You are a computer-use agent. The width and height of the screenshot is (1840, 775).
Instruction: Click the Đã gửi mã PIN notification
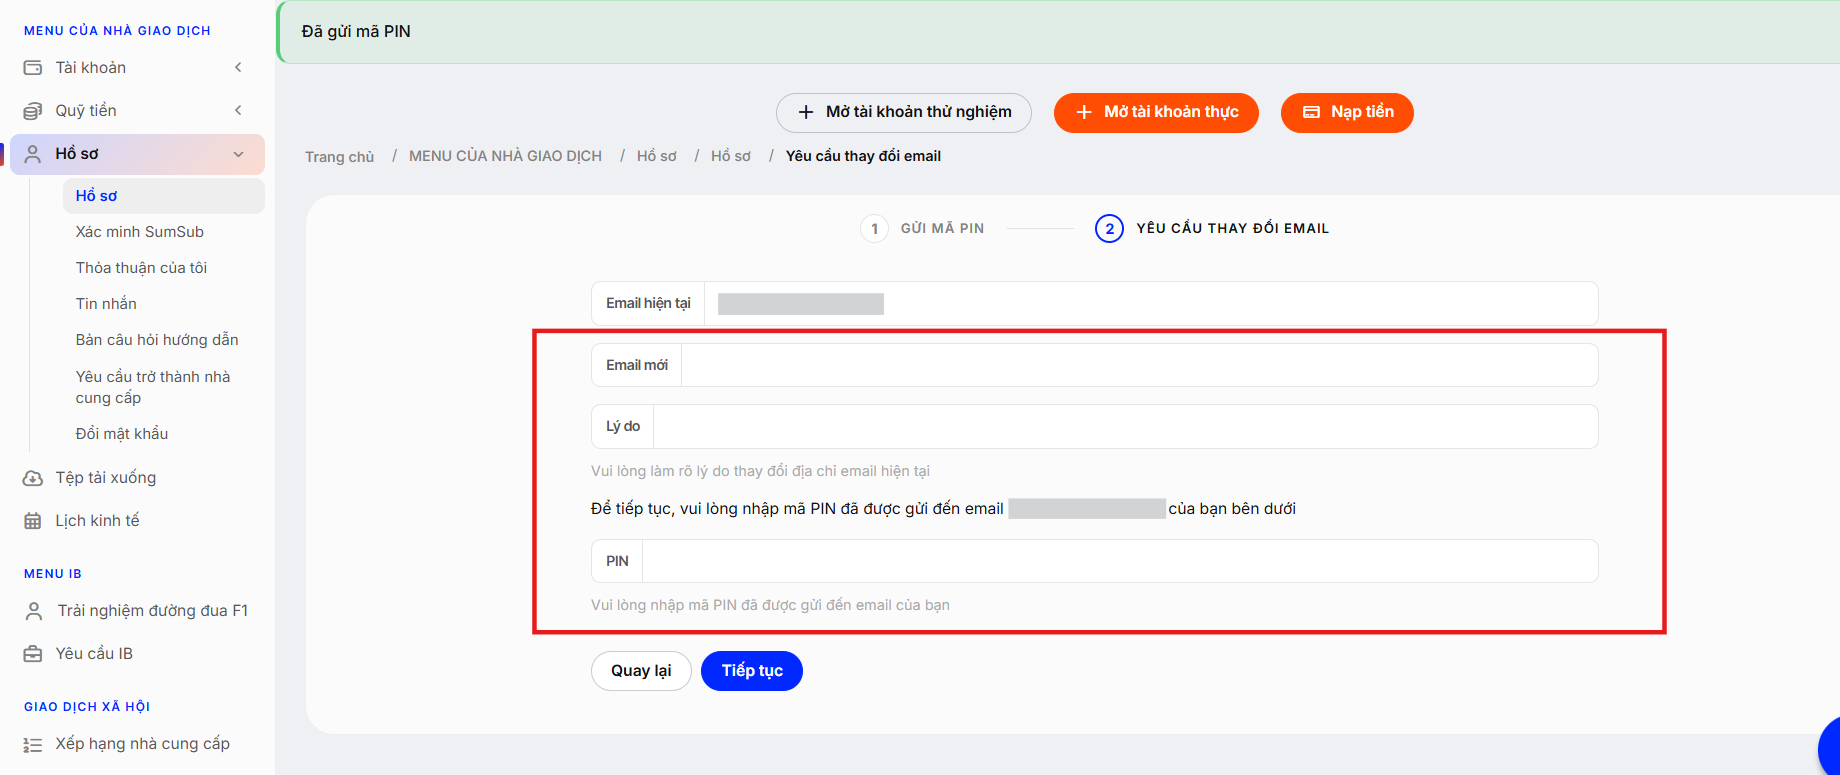1058,32
